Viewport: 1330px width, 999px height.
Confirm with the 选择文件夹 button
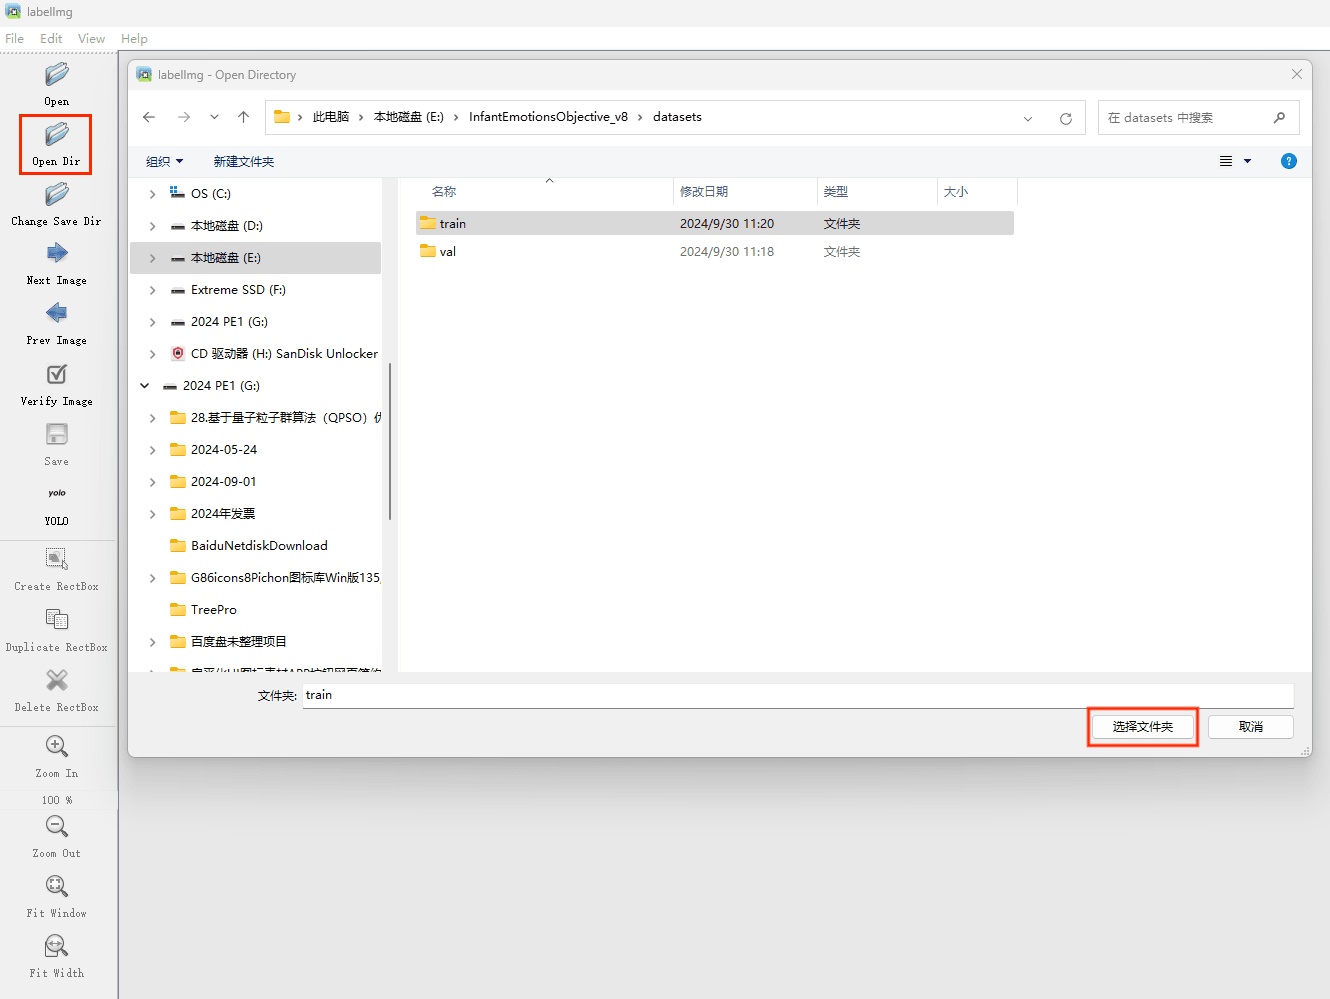click(1142, 727)
